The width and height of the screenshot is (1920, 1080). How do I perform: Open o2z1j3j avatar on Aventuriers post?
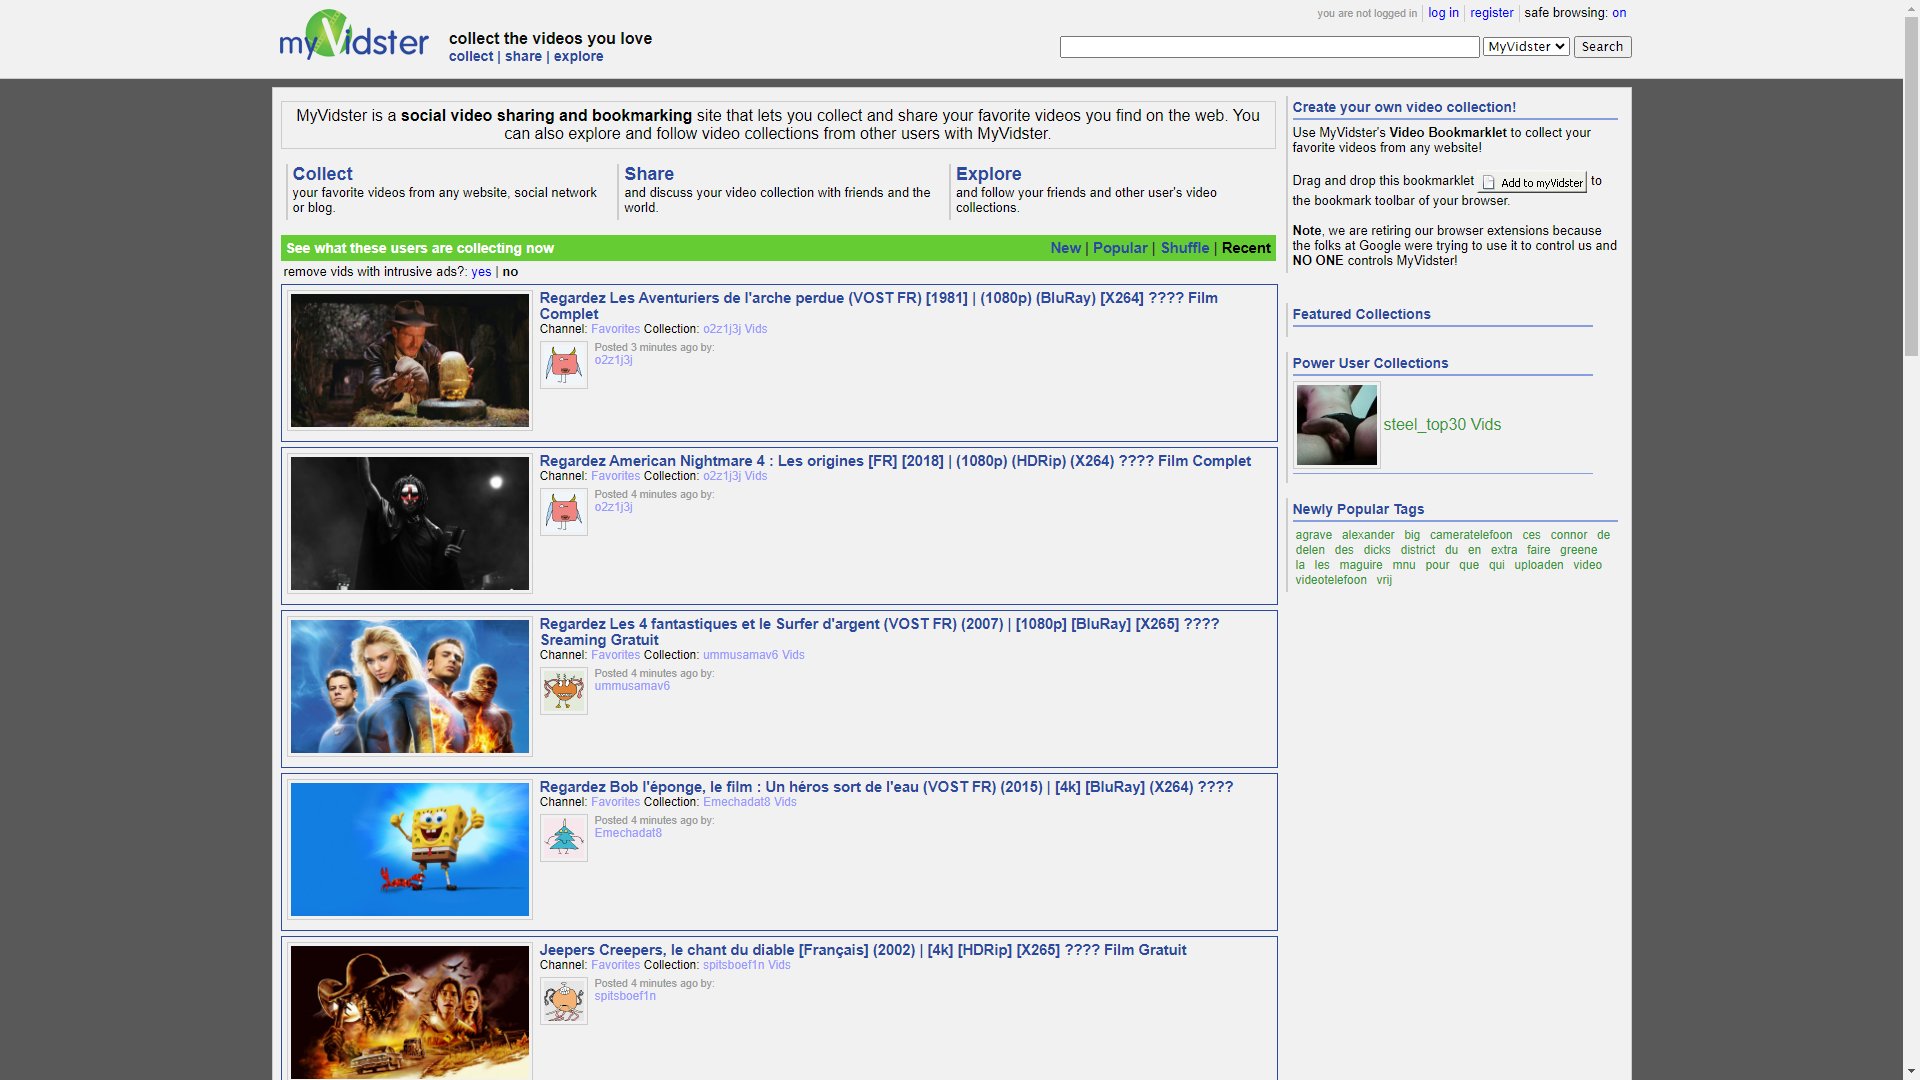[564, 365]
